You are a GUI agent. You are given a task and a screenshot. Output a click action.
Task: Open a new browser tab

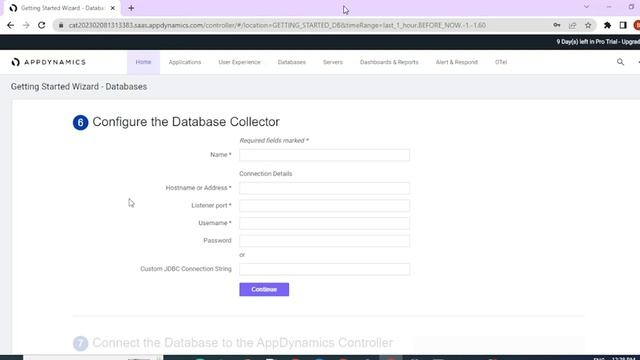tap(131, 8)
